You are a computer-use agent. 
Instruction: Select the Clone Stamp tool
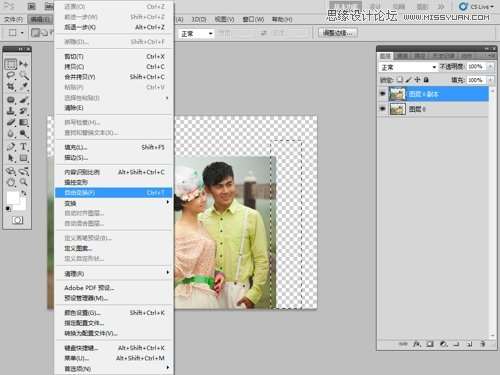coord(11,111)
